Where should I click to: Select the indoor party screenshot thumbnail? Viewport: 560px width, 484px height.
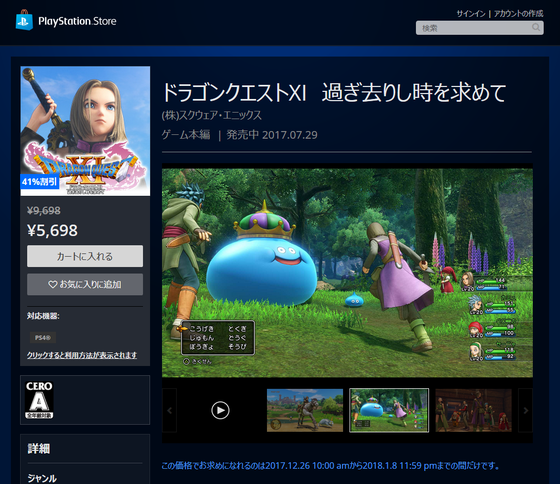coord(473,410)
